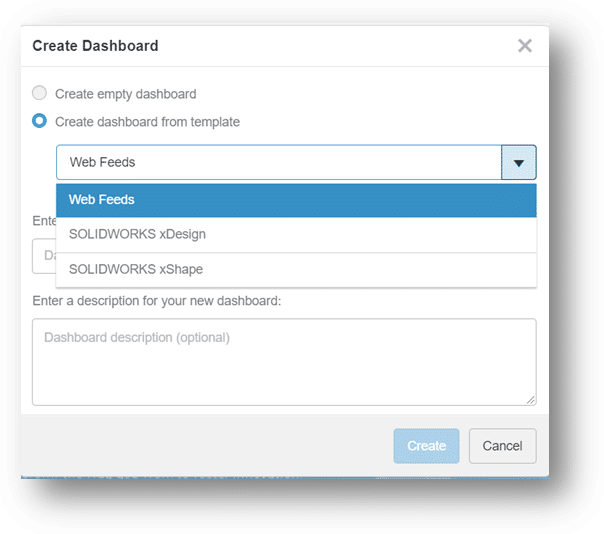Click the "Create empty dashboard" label text
The height and width of the screenshot is (534, 604).
[x=126, y=94]
